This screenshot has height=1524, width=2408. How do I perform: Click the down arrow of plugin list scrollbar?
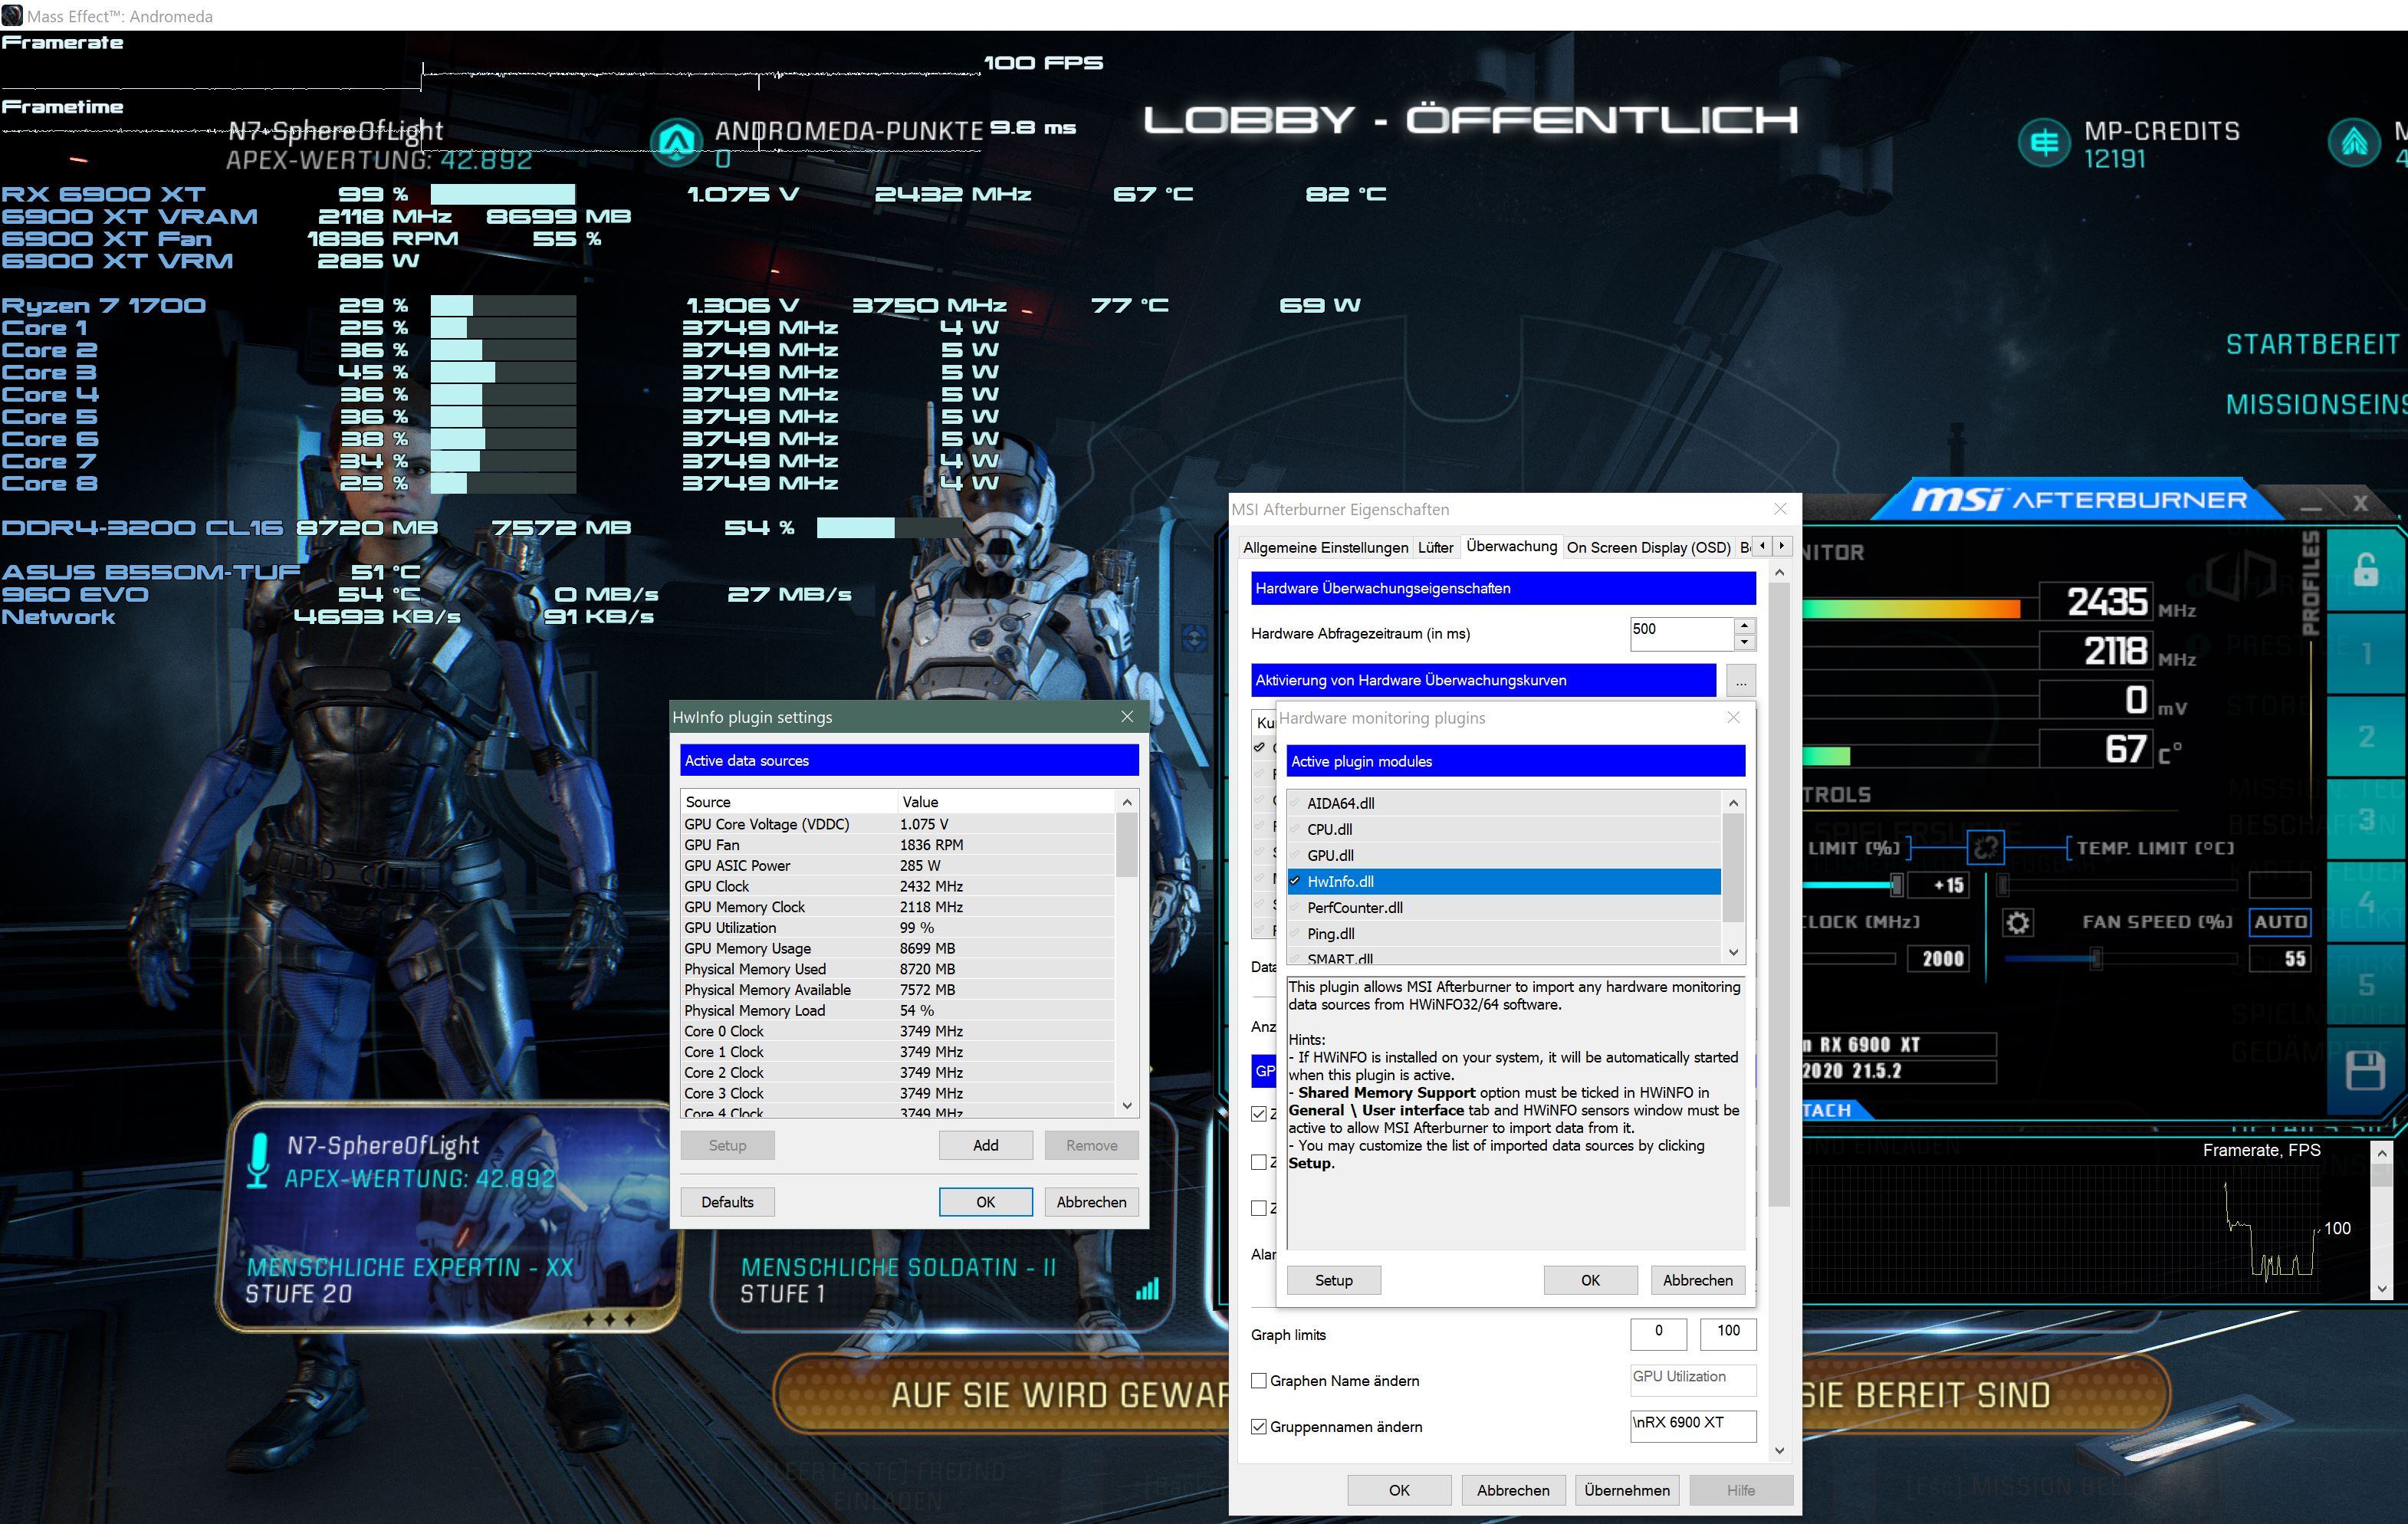click(x=1733, y=952)
